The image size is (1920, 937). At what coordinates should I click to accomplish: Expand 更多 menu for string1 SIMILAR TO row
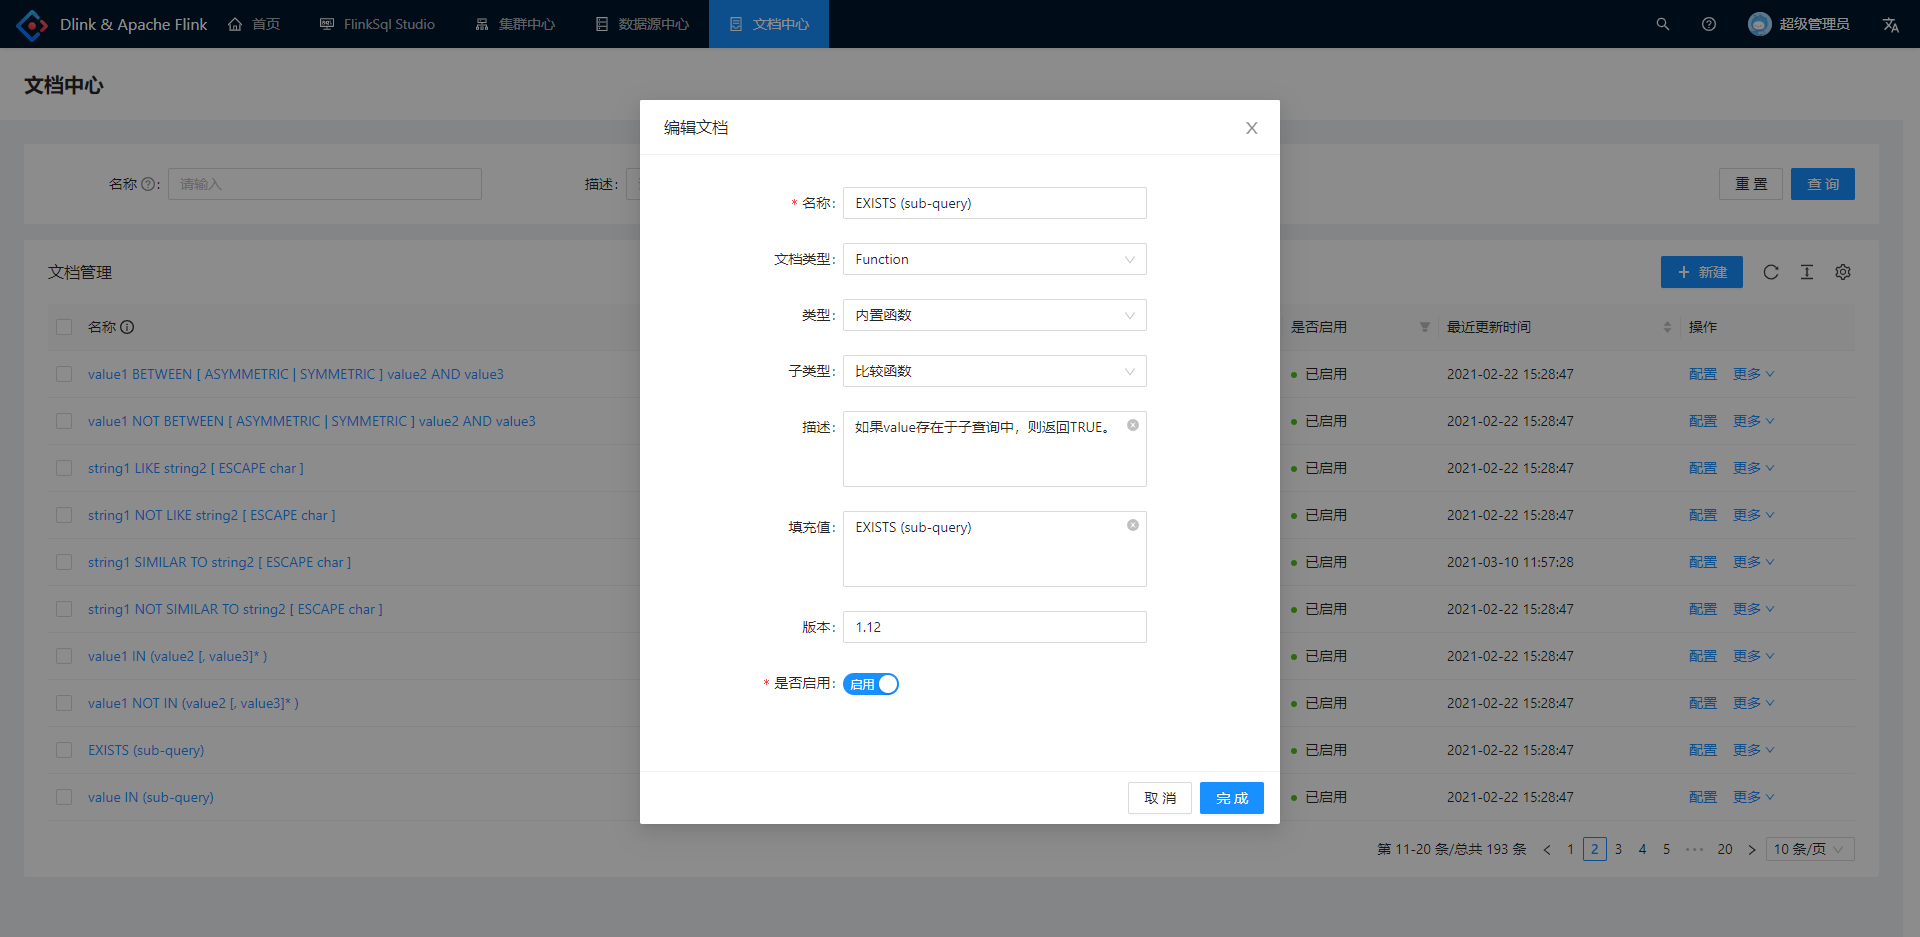(x=1754, y=562)
